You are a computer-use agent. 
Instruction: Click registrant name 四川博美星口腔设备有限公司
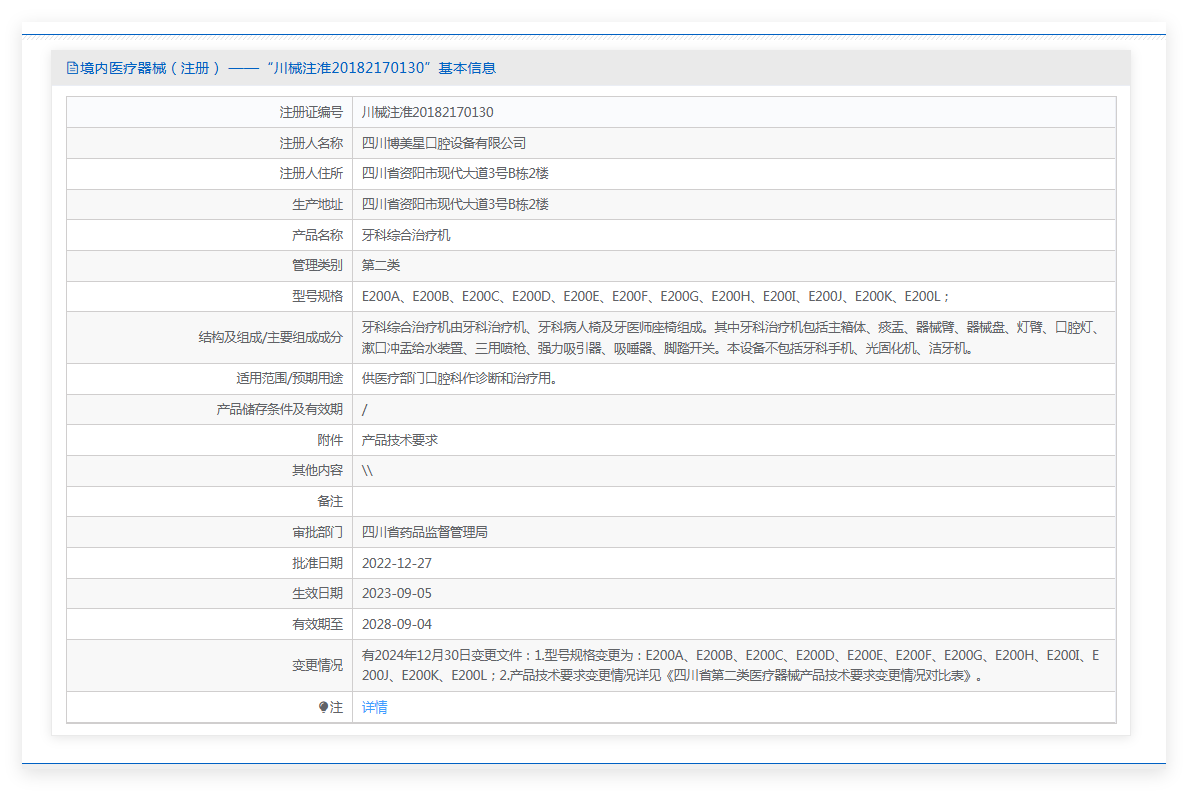coord(443,143)
